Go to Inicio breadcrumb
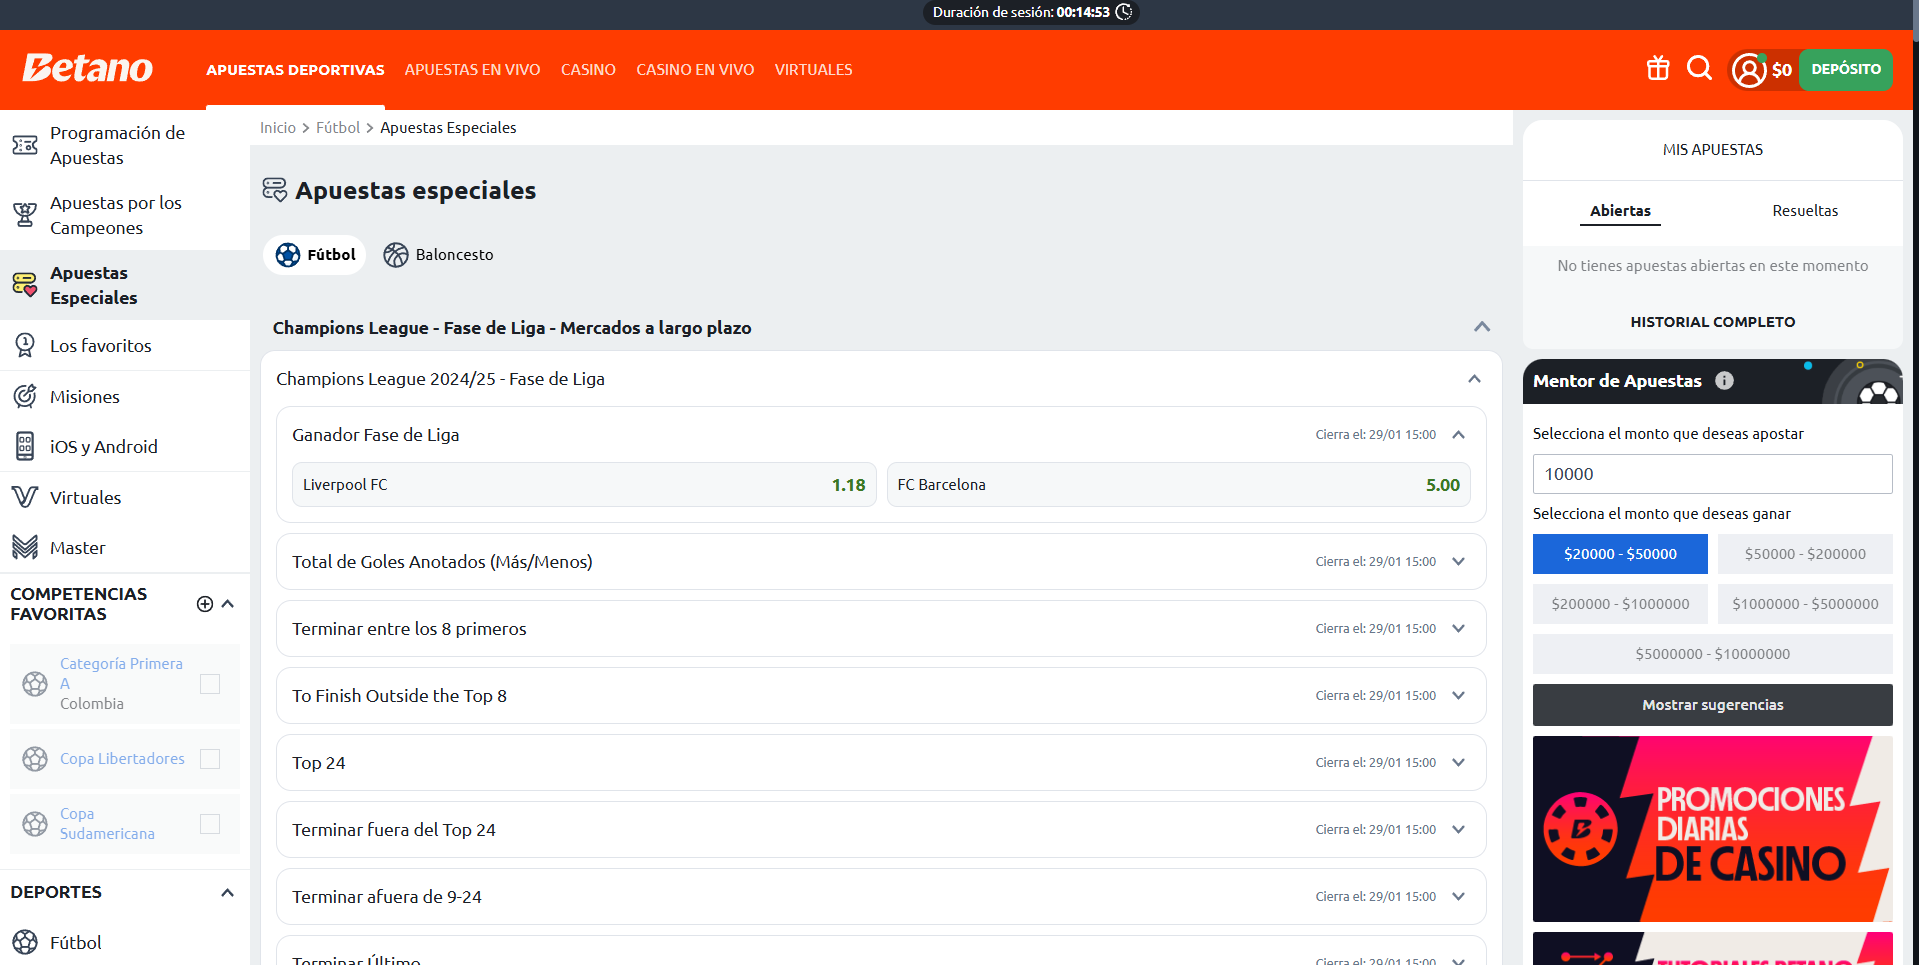Viewport: 1919px width, 965px height. [x=278, y=128]
